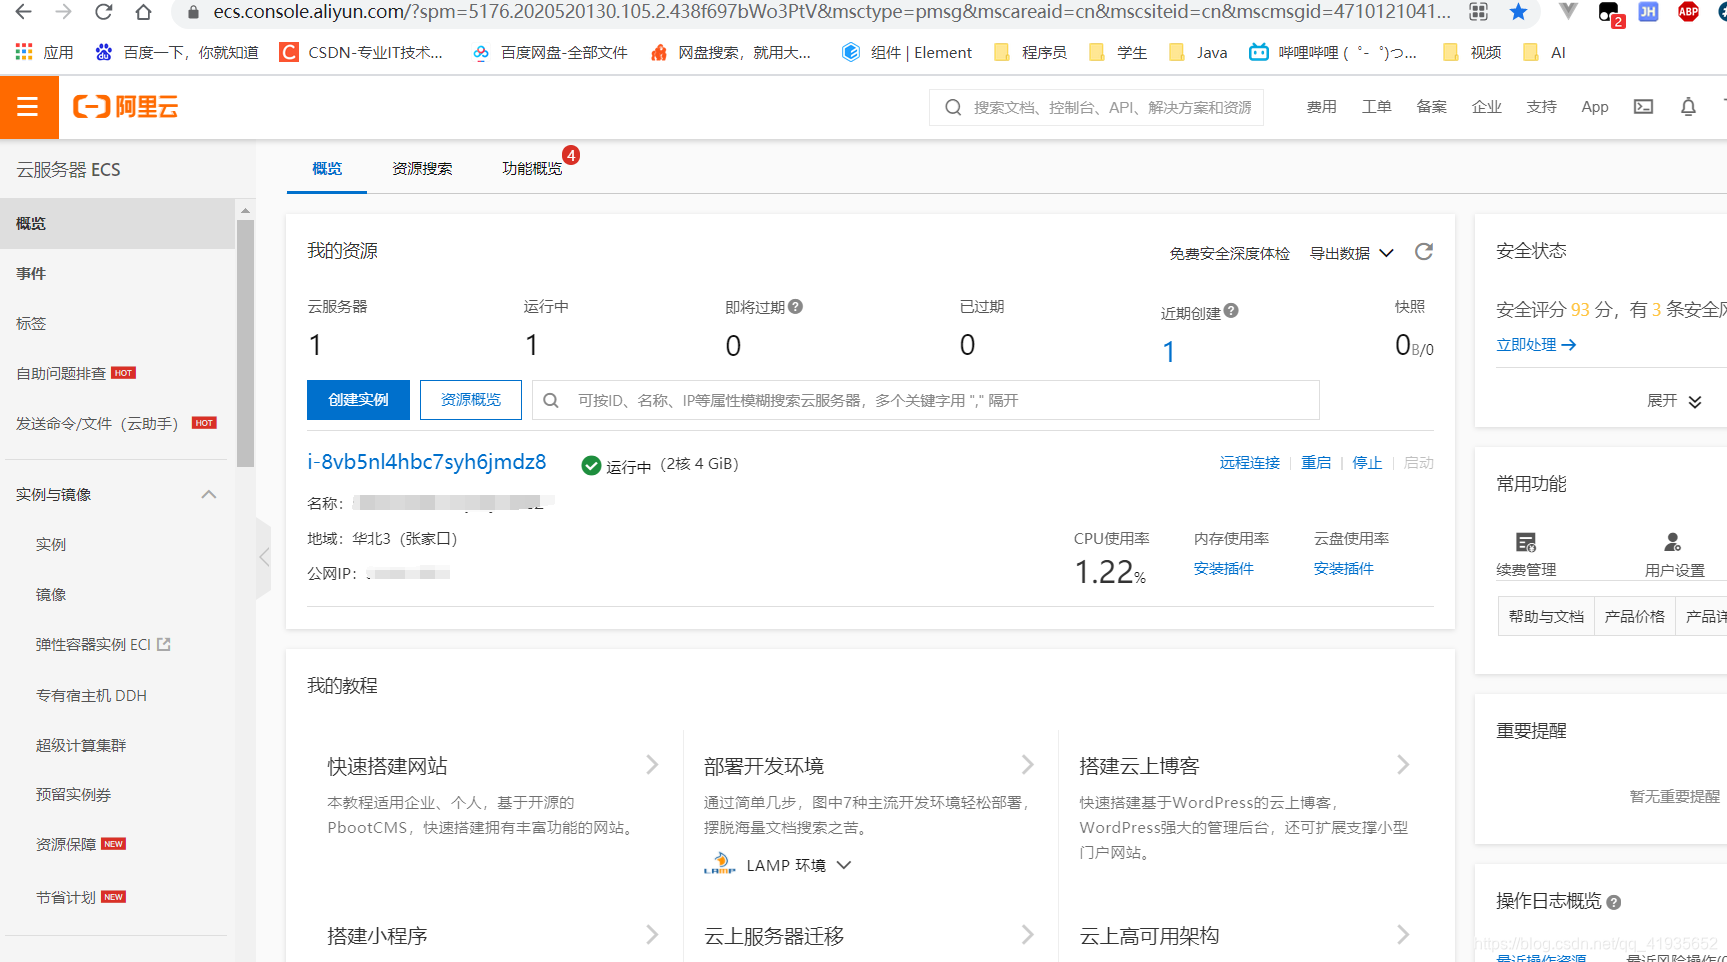Collapse the 实例与镜像 section
The image size is (1727, 962).
pos(209,495)
